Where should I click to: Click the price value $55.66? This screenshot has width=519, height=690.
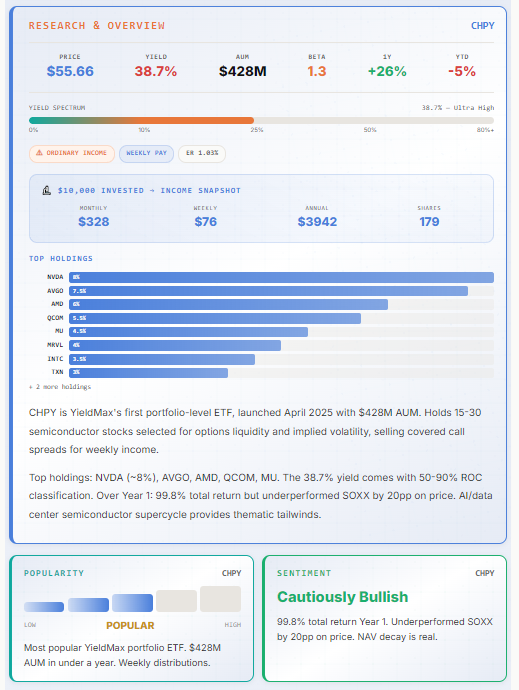tap(70, 71)
